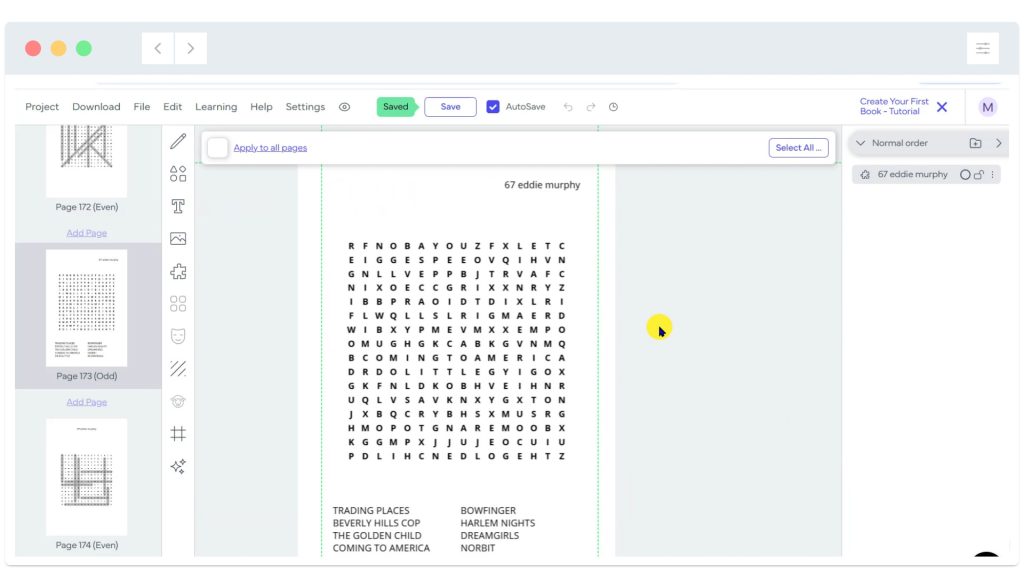Click the BOWFINGER word list entry
This screenshot has width=1024, height=587.
tap(488, 511)
